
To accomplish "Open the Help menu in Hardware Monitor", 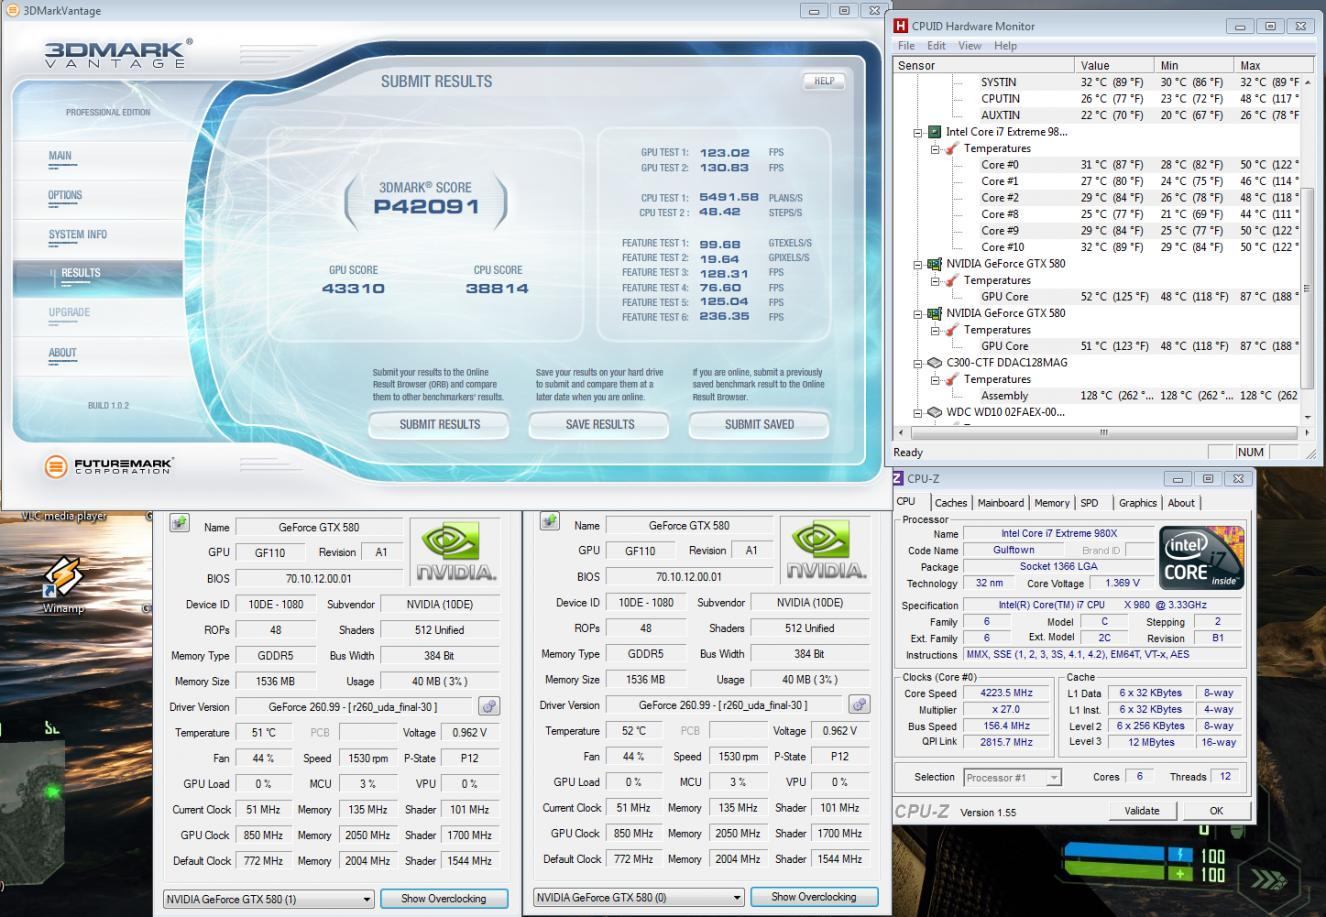I will [1005, 46].
